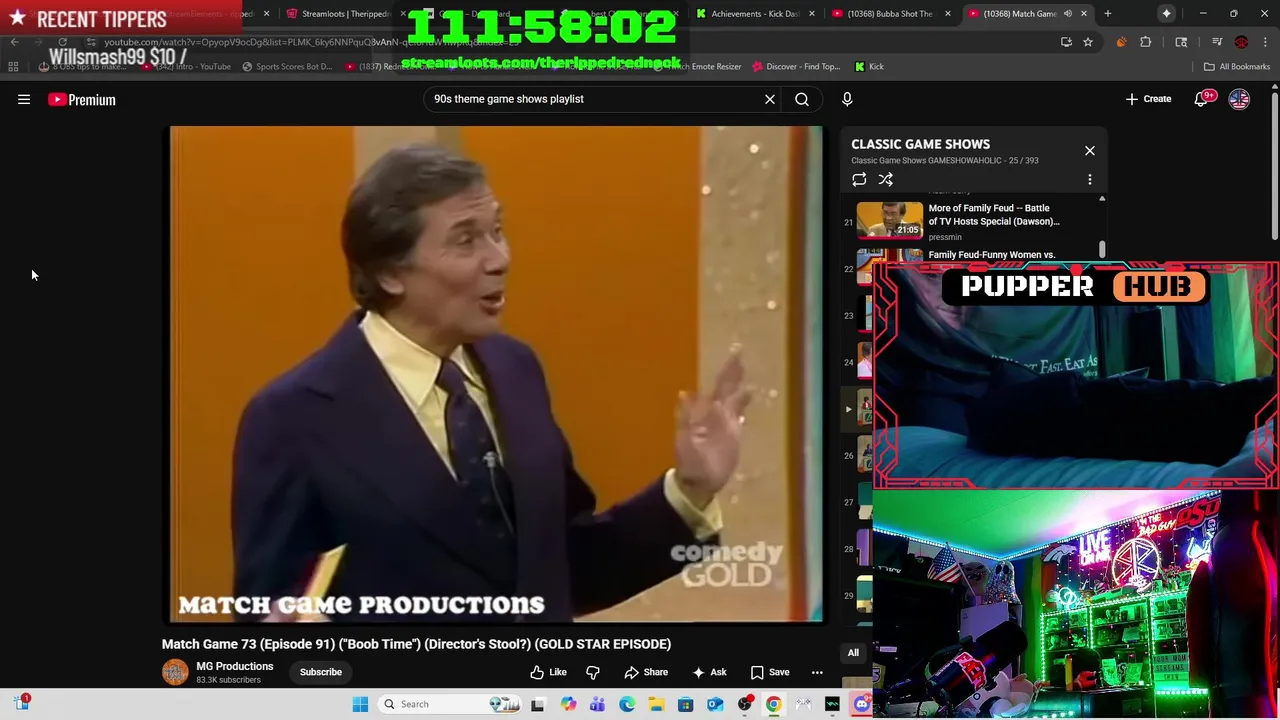Image resolution: width=1280 pixels, height=720 pixels.
Task: Open Microsoft Store from taskbar
Action: click(685, 704)
